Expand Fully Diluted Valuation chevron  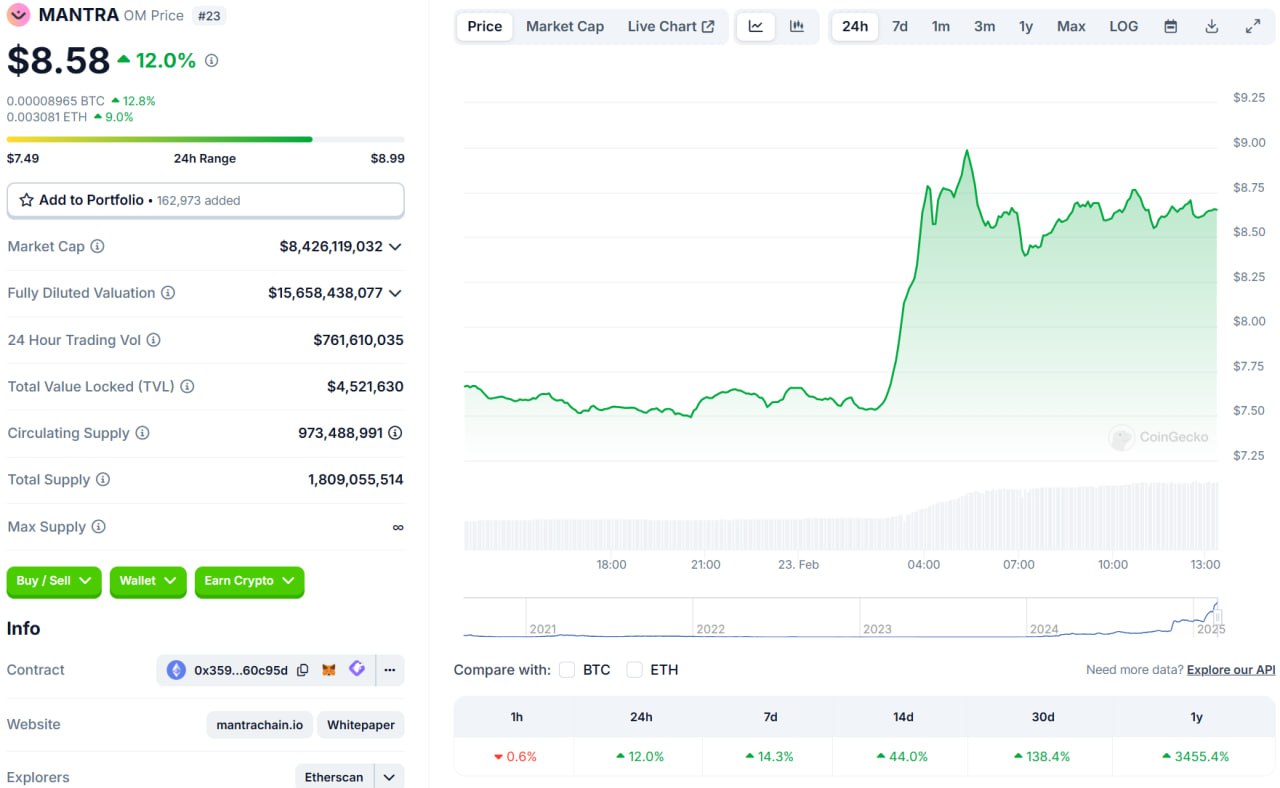(x=395, y=293)
